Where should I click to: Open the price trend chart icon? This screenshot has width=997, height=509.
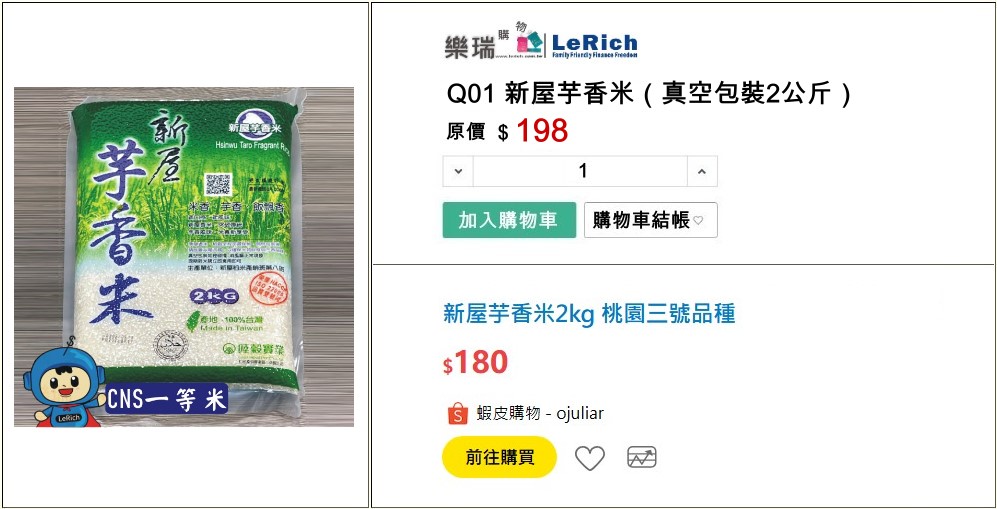pos(642,458)
